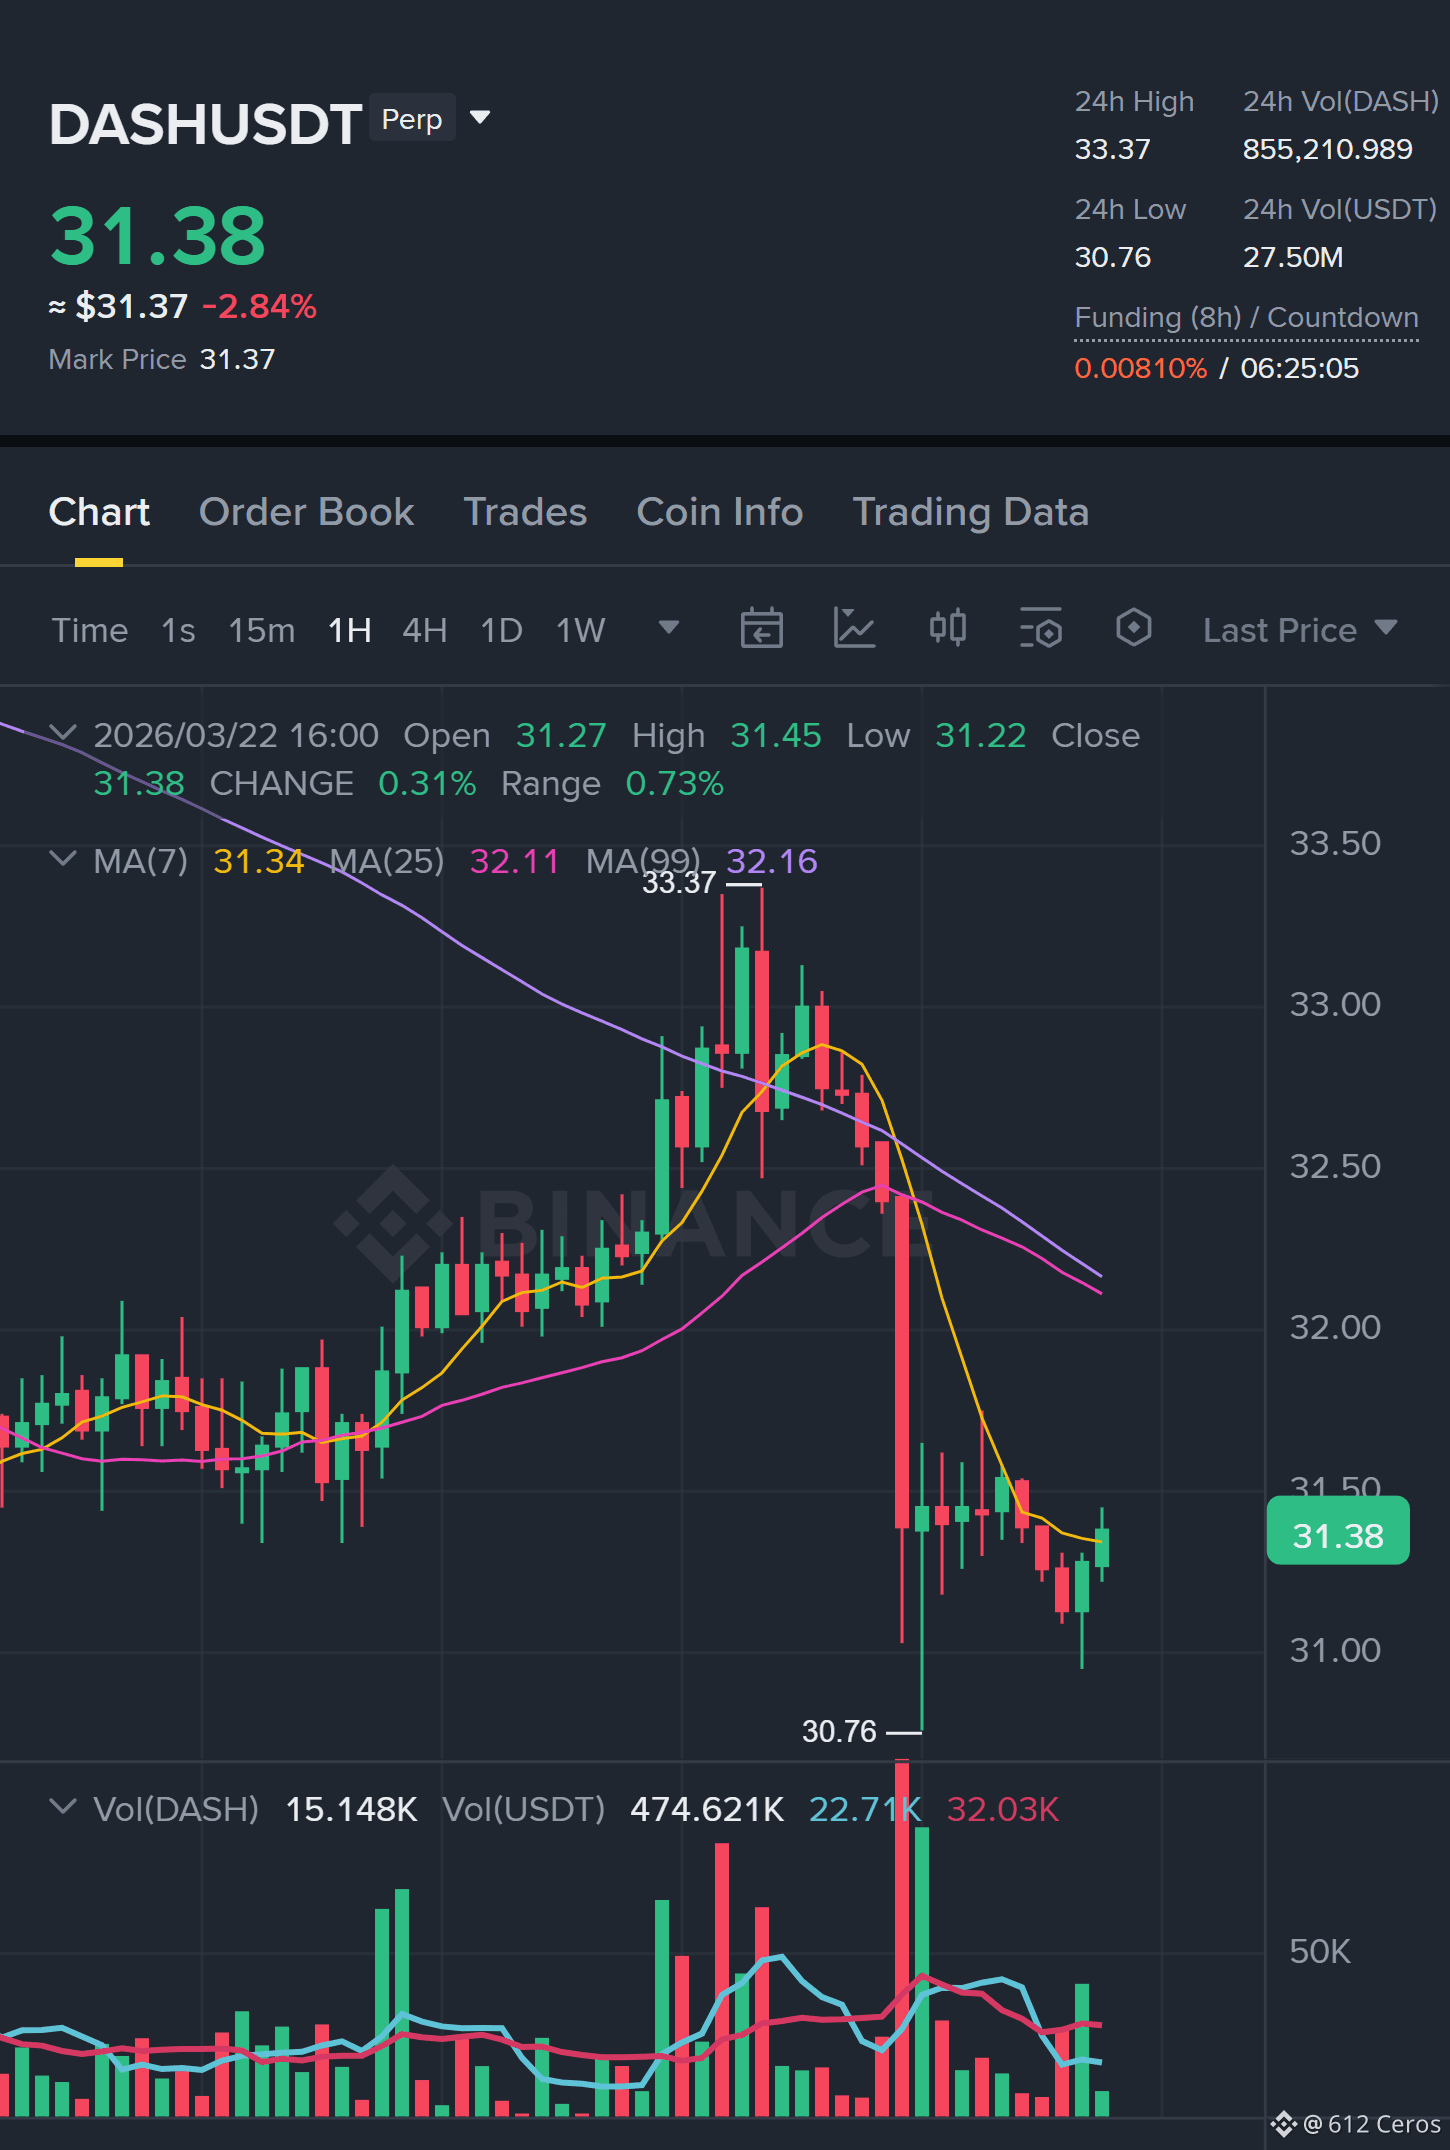Screen dimensions: 1450x2150
Task: Expand more time interval options arrow
Action: point(669,627)
